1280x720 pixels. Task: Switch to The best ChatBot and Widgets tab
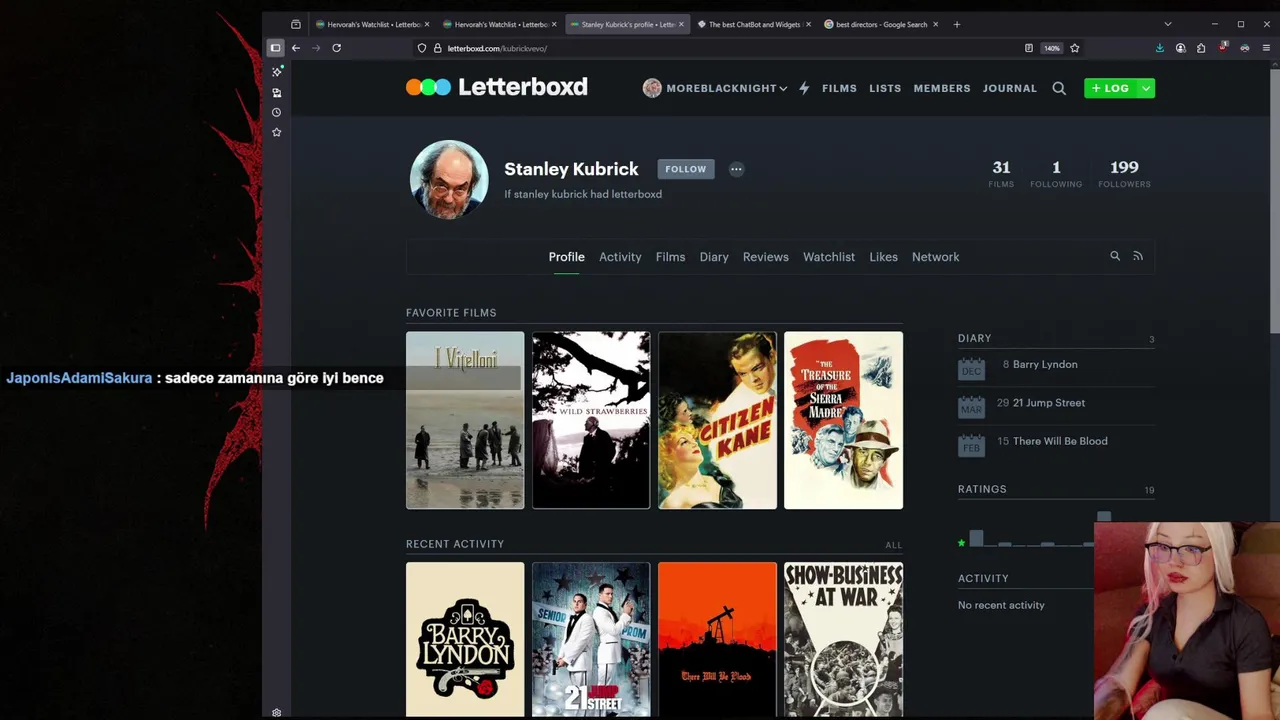(x=754, y=24)
